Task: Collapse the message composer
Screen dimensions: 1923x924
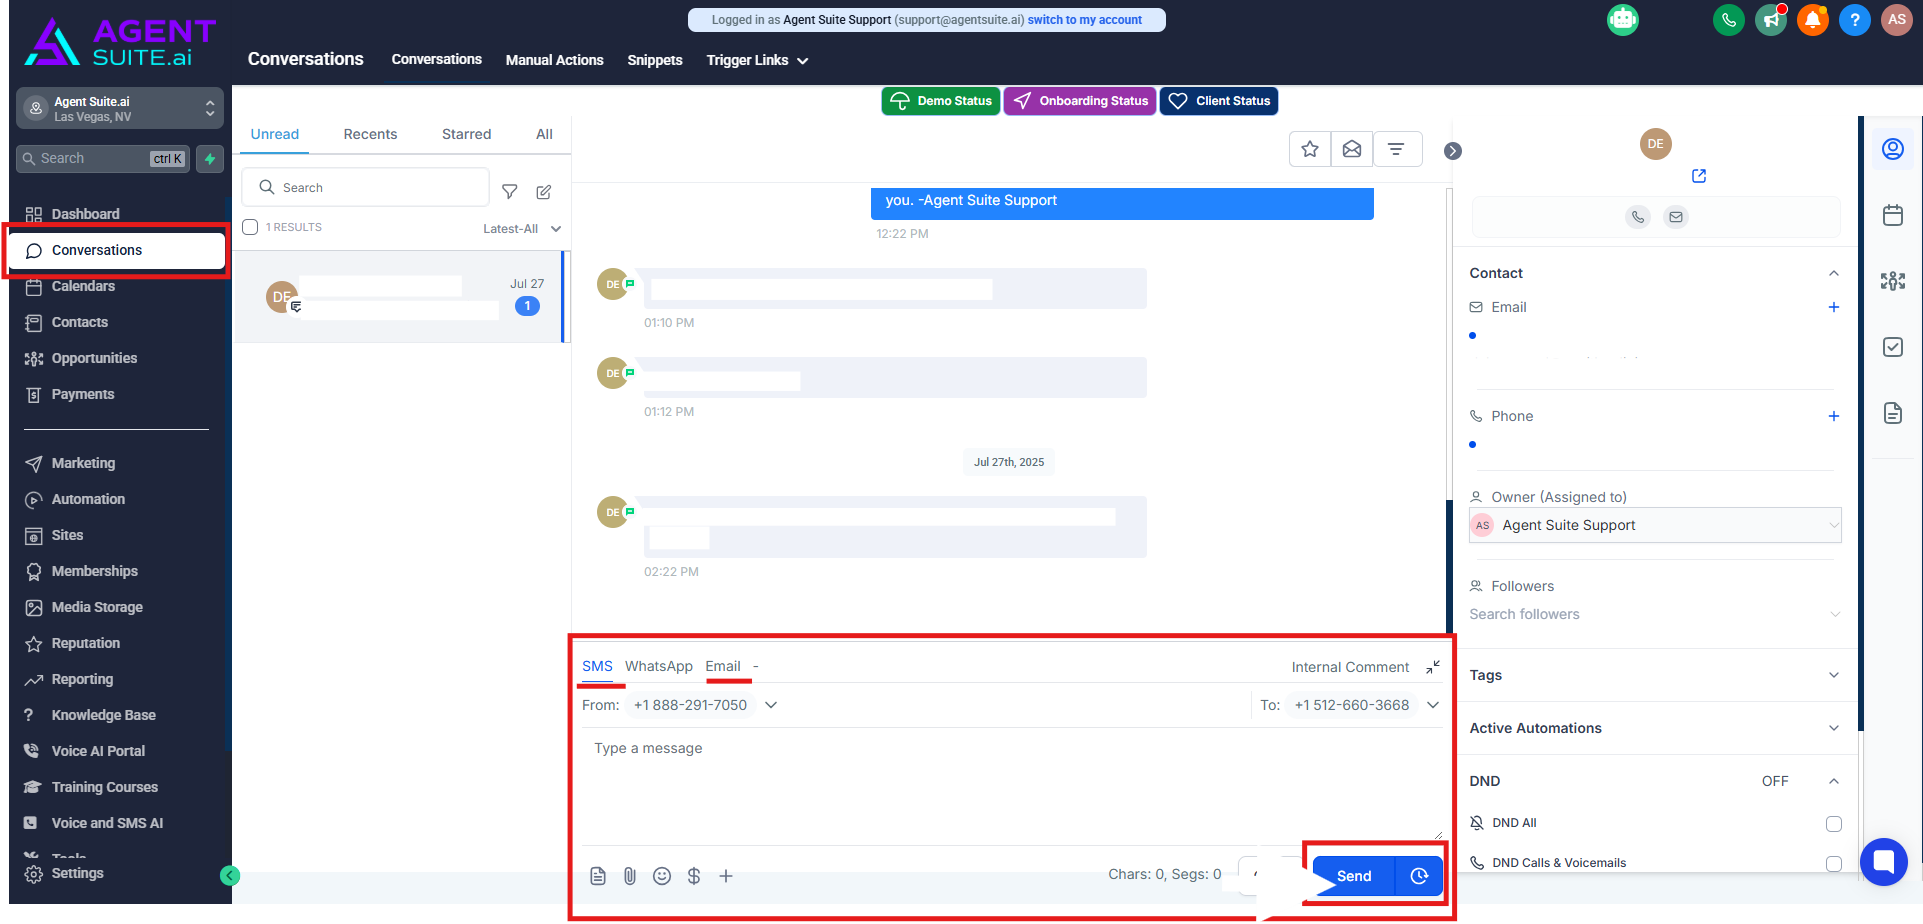Action: point(1433,667)
